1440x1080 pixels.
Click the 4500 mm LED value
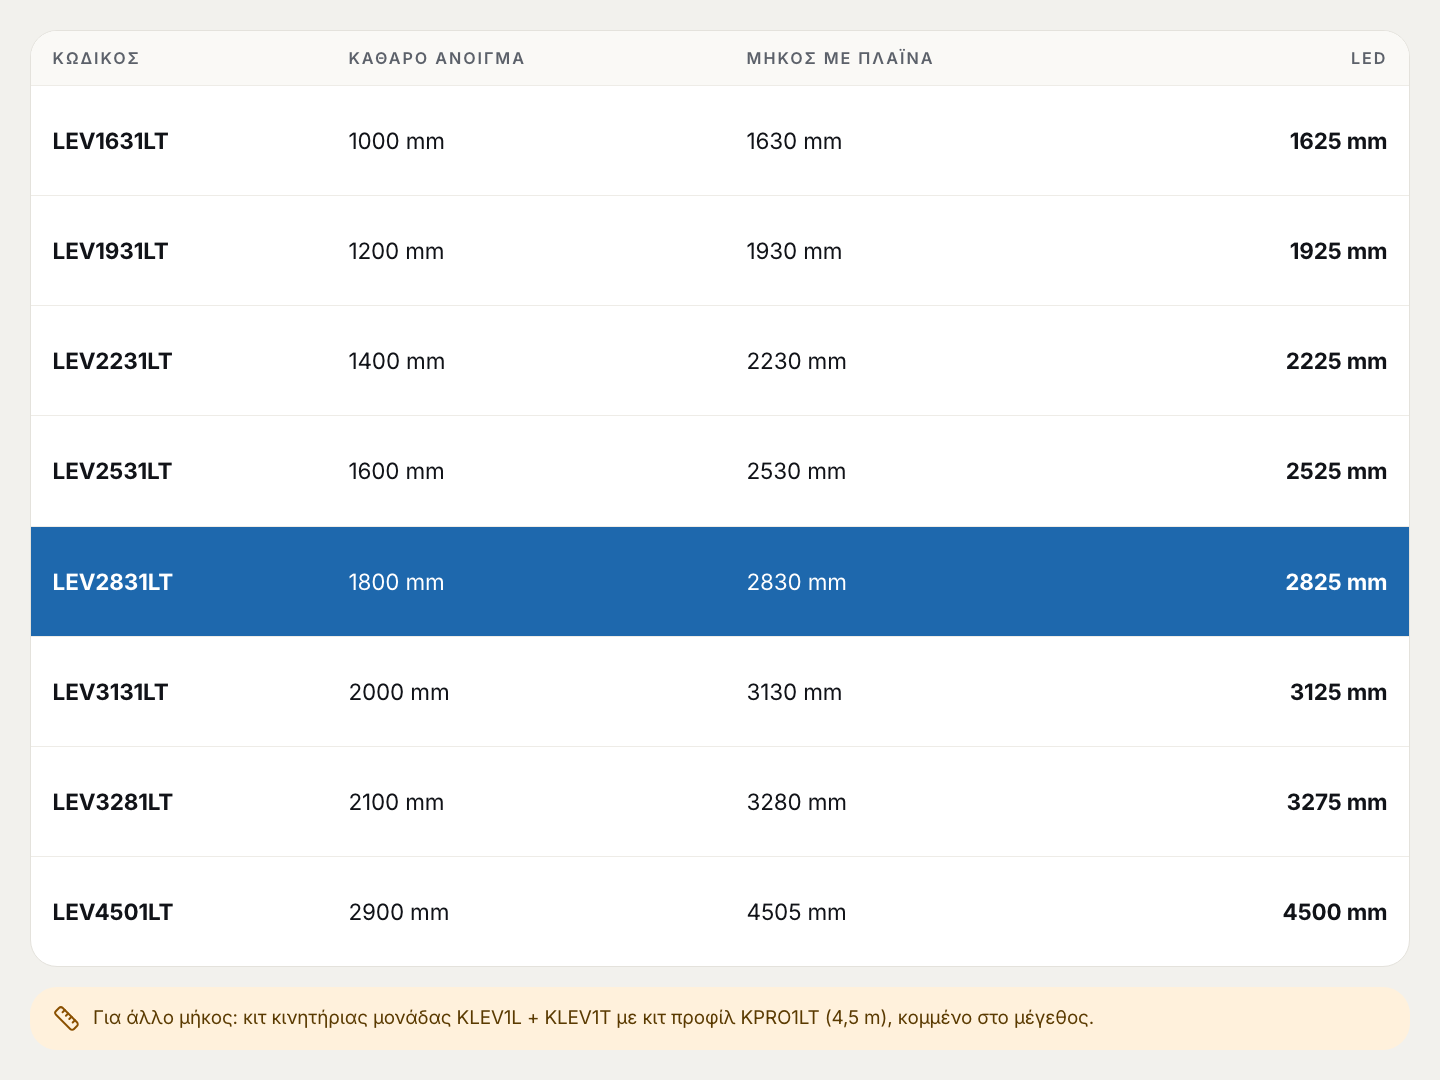click(1335, 912)
